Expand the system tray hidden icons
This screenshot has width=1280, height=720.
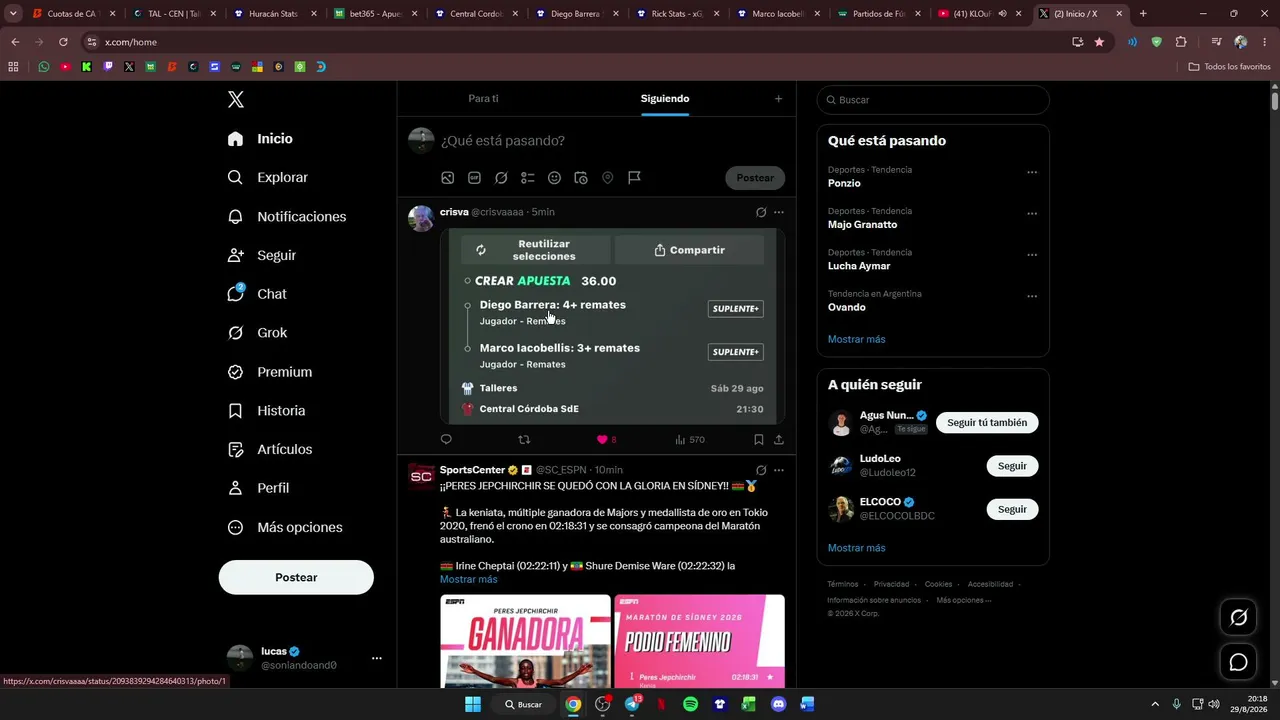click(x=1155, y=704)
